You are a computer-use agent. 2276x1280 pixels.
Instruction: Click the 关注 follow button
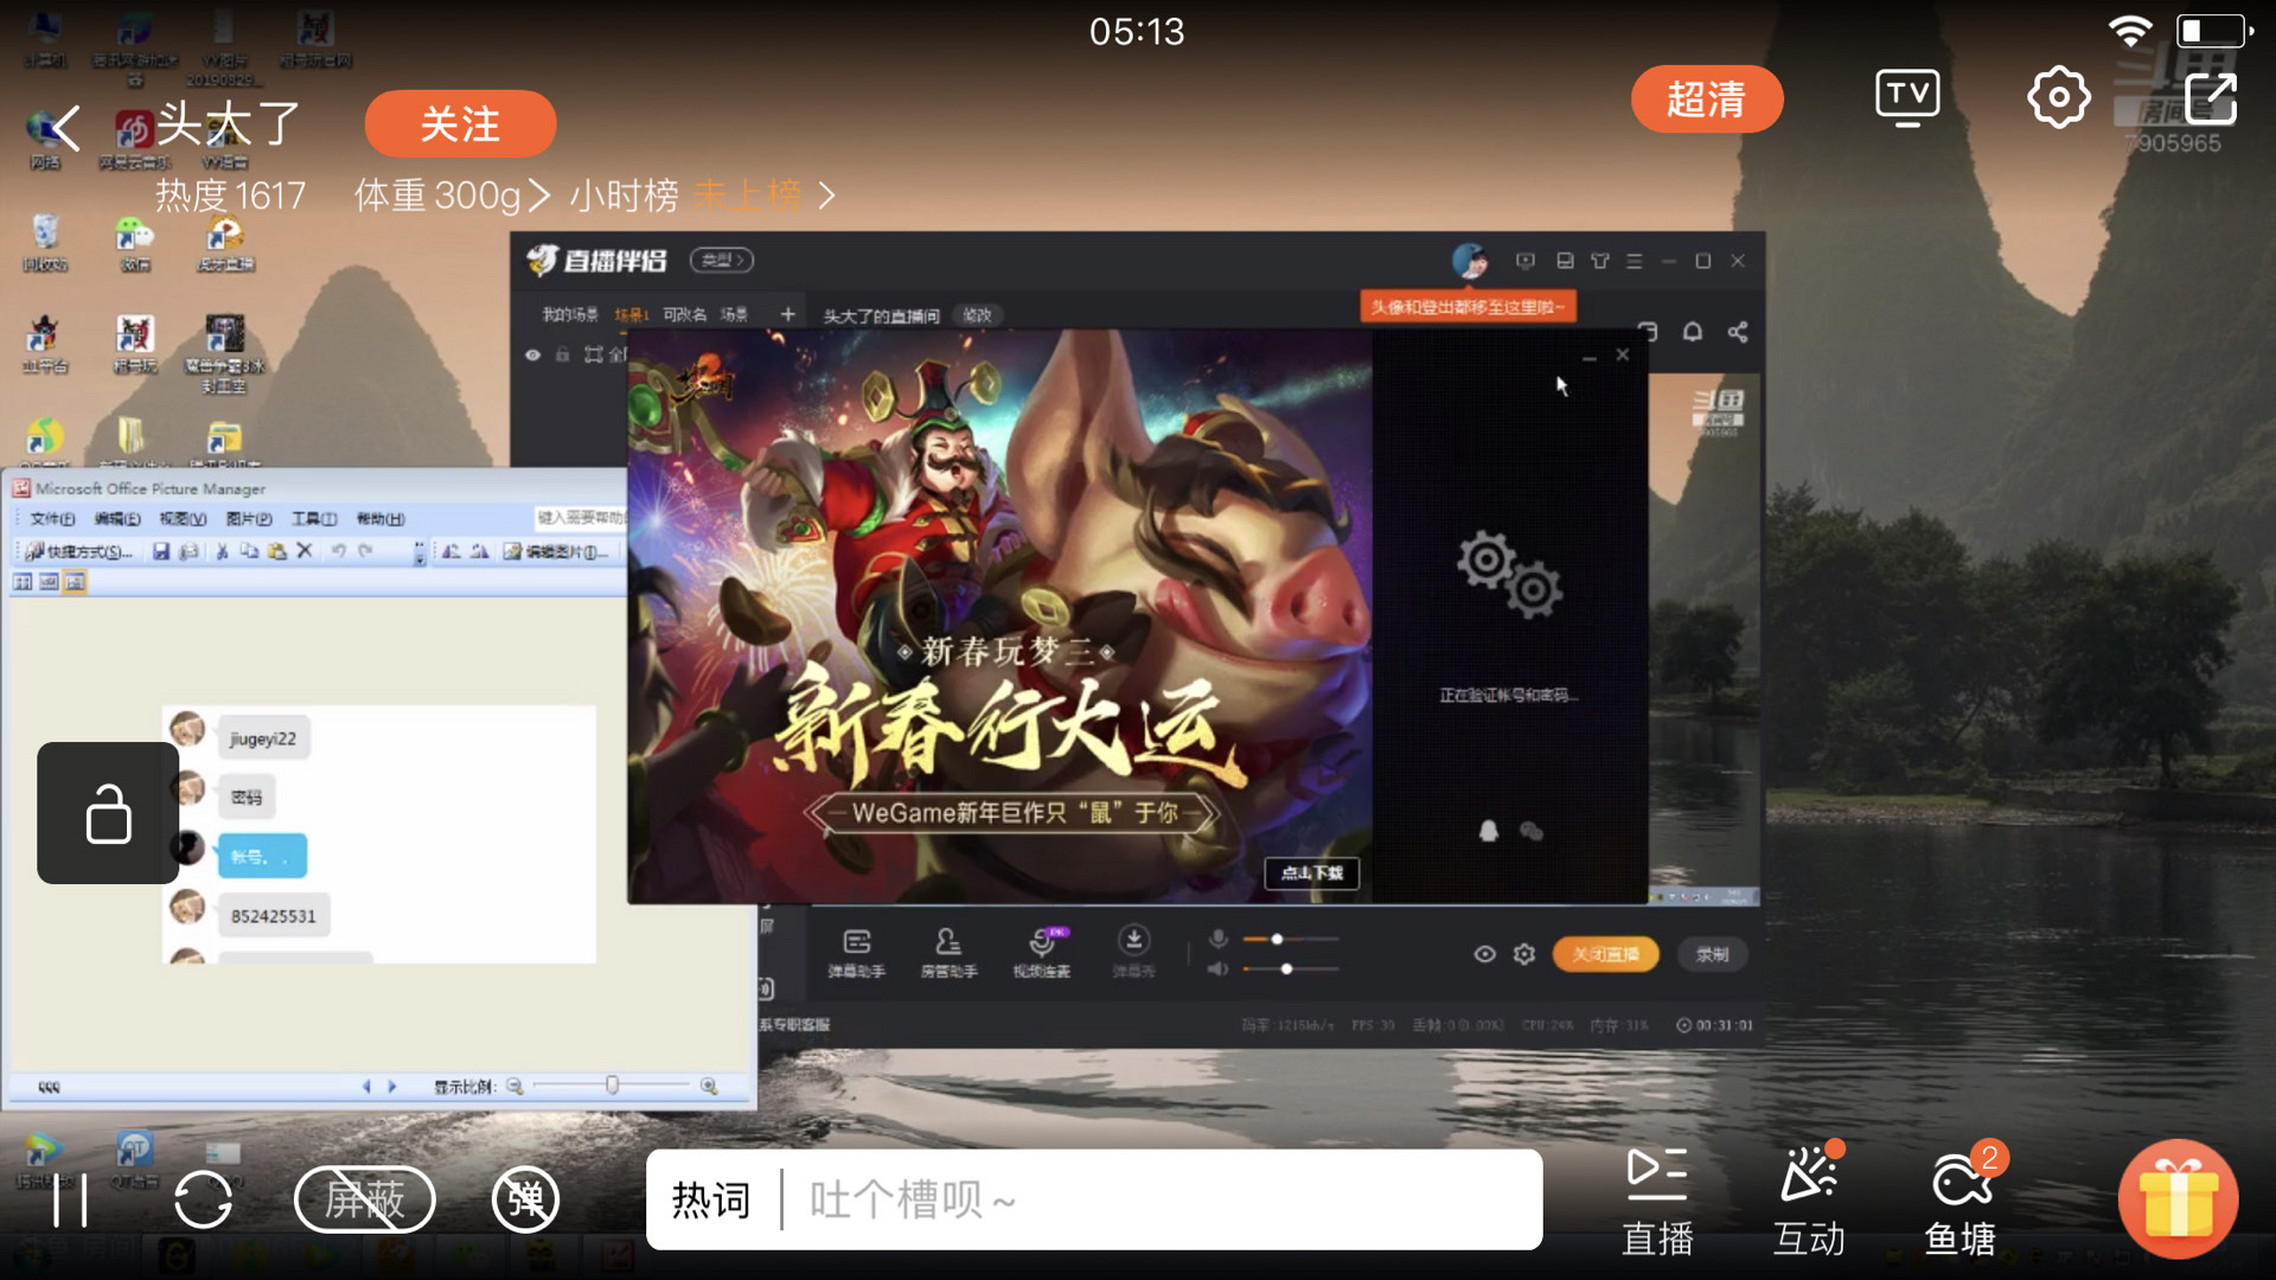point(460,124)
